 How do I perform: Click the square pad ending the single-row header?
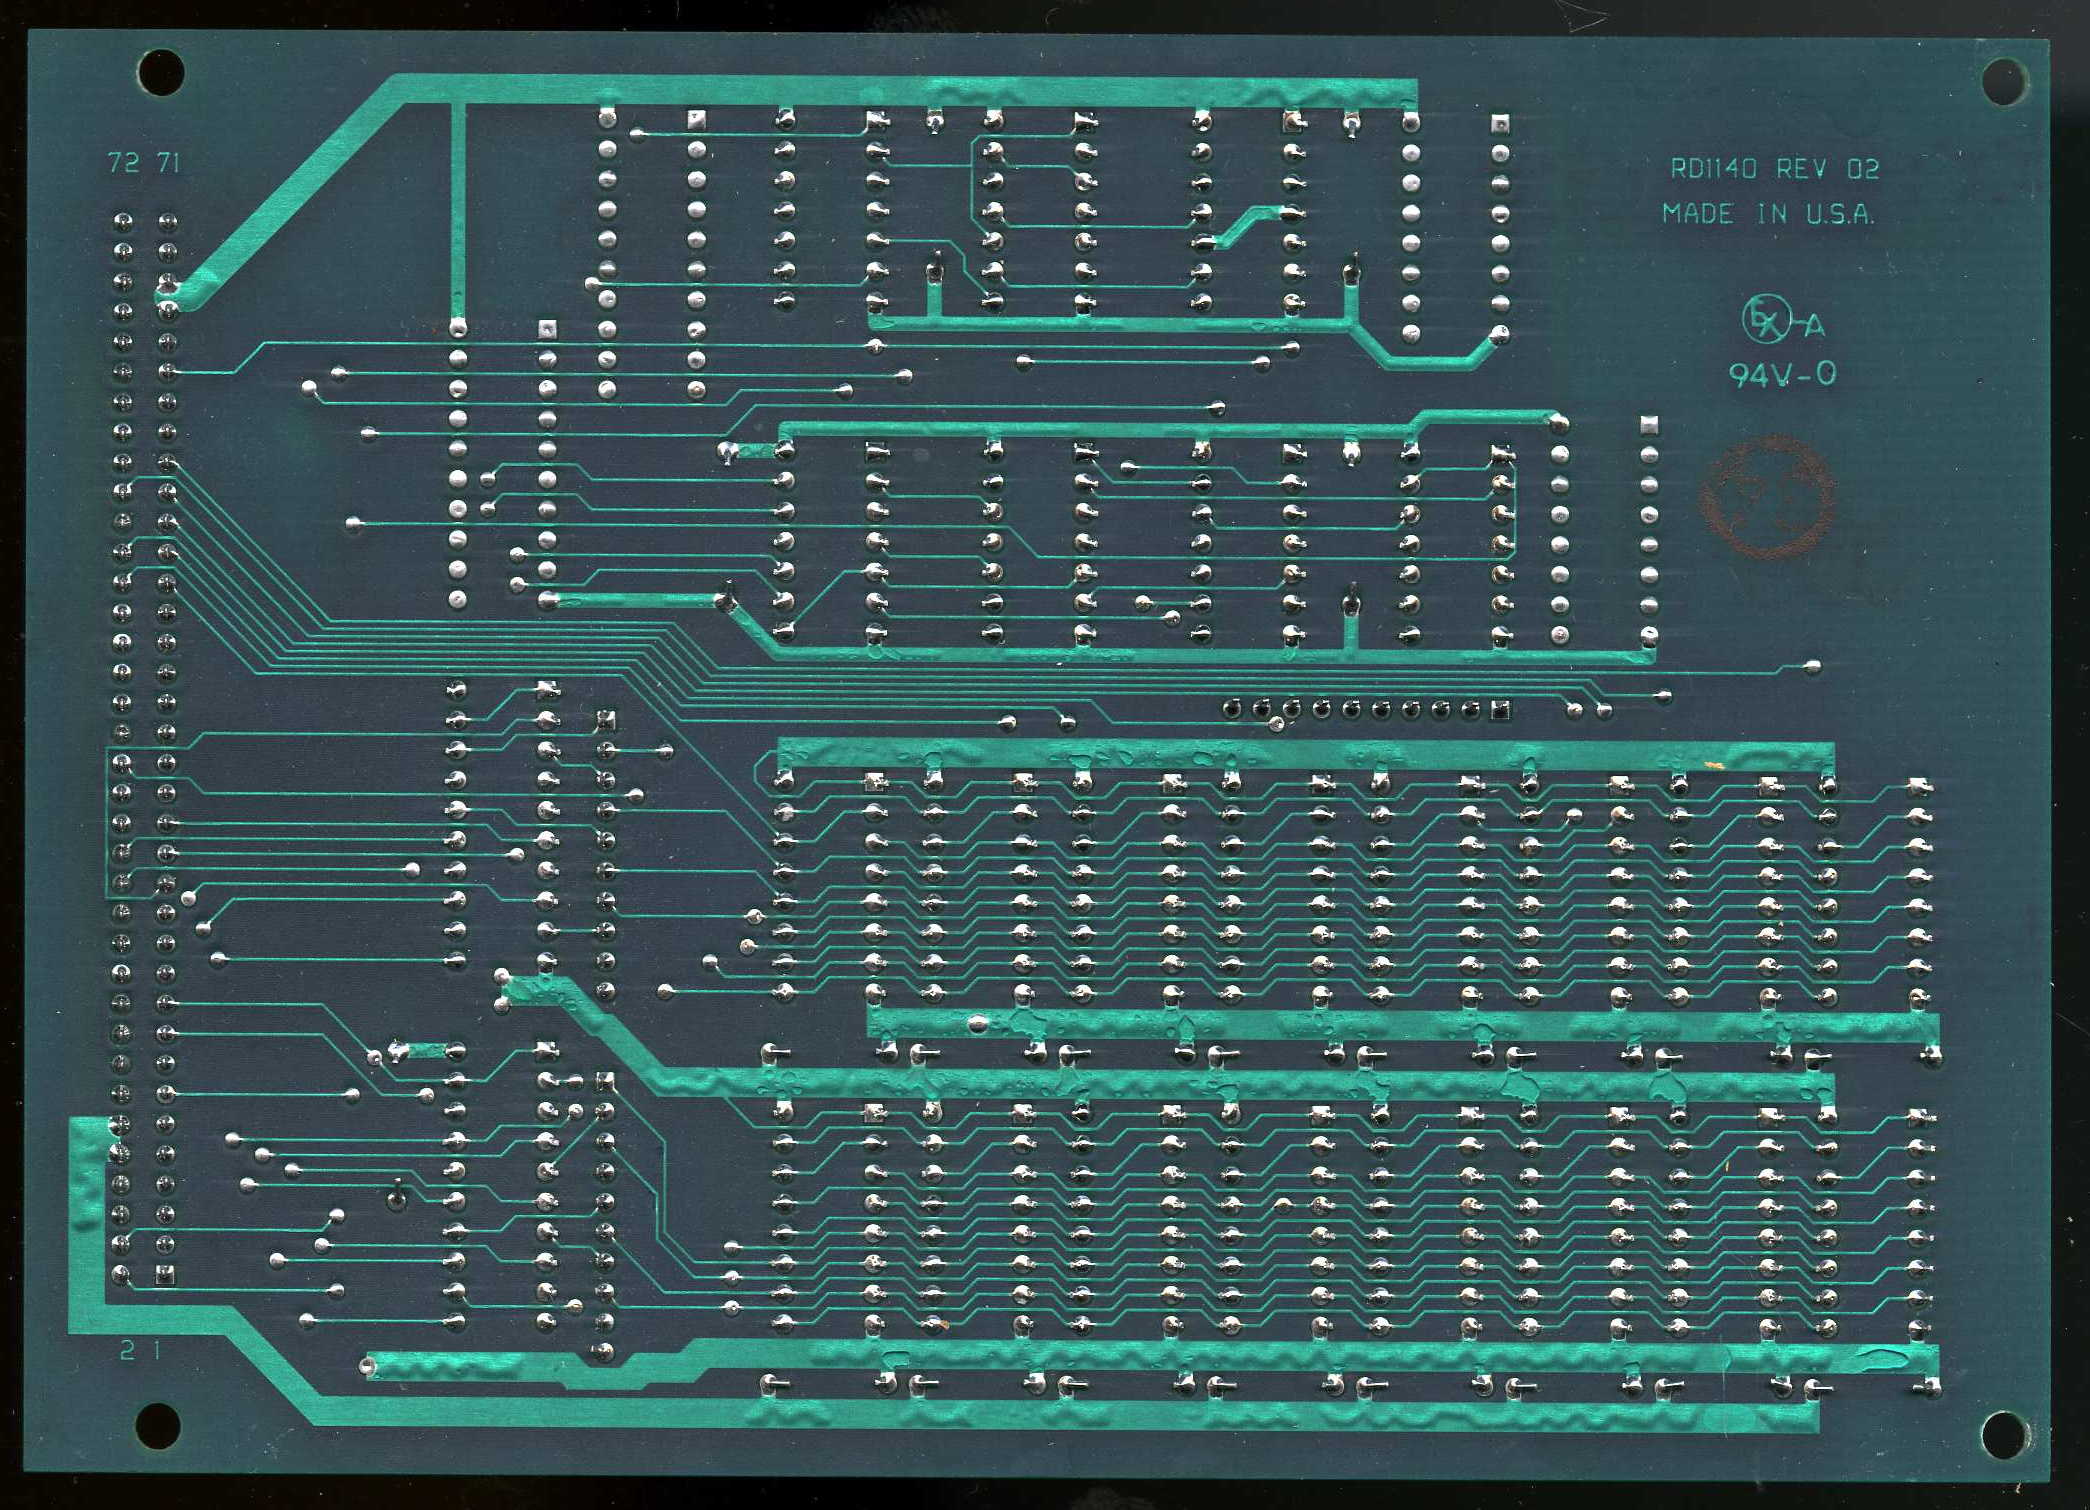tap(1499, 709)
